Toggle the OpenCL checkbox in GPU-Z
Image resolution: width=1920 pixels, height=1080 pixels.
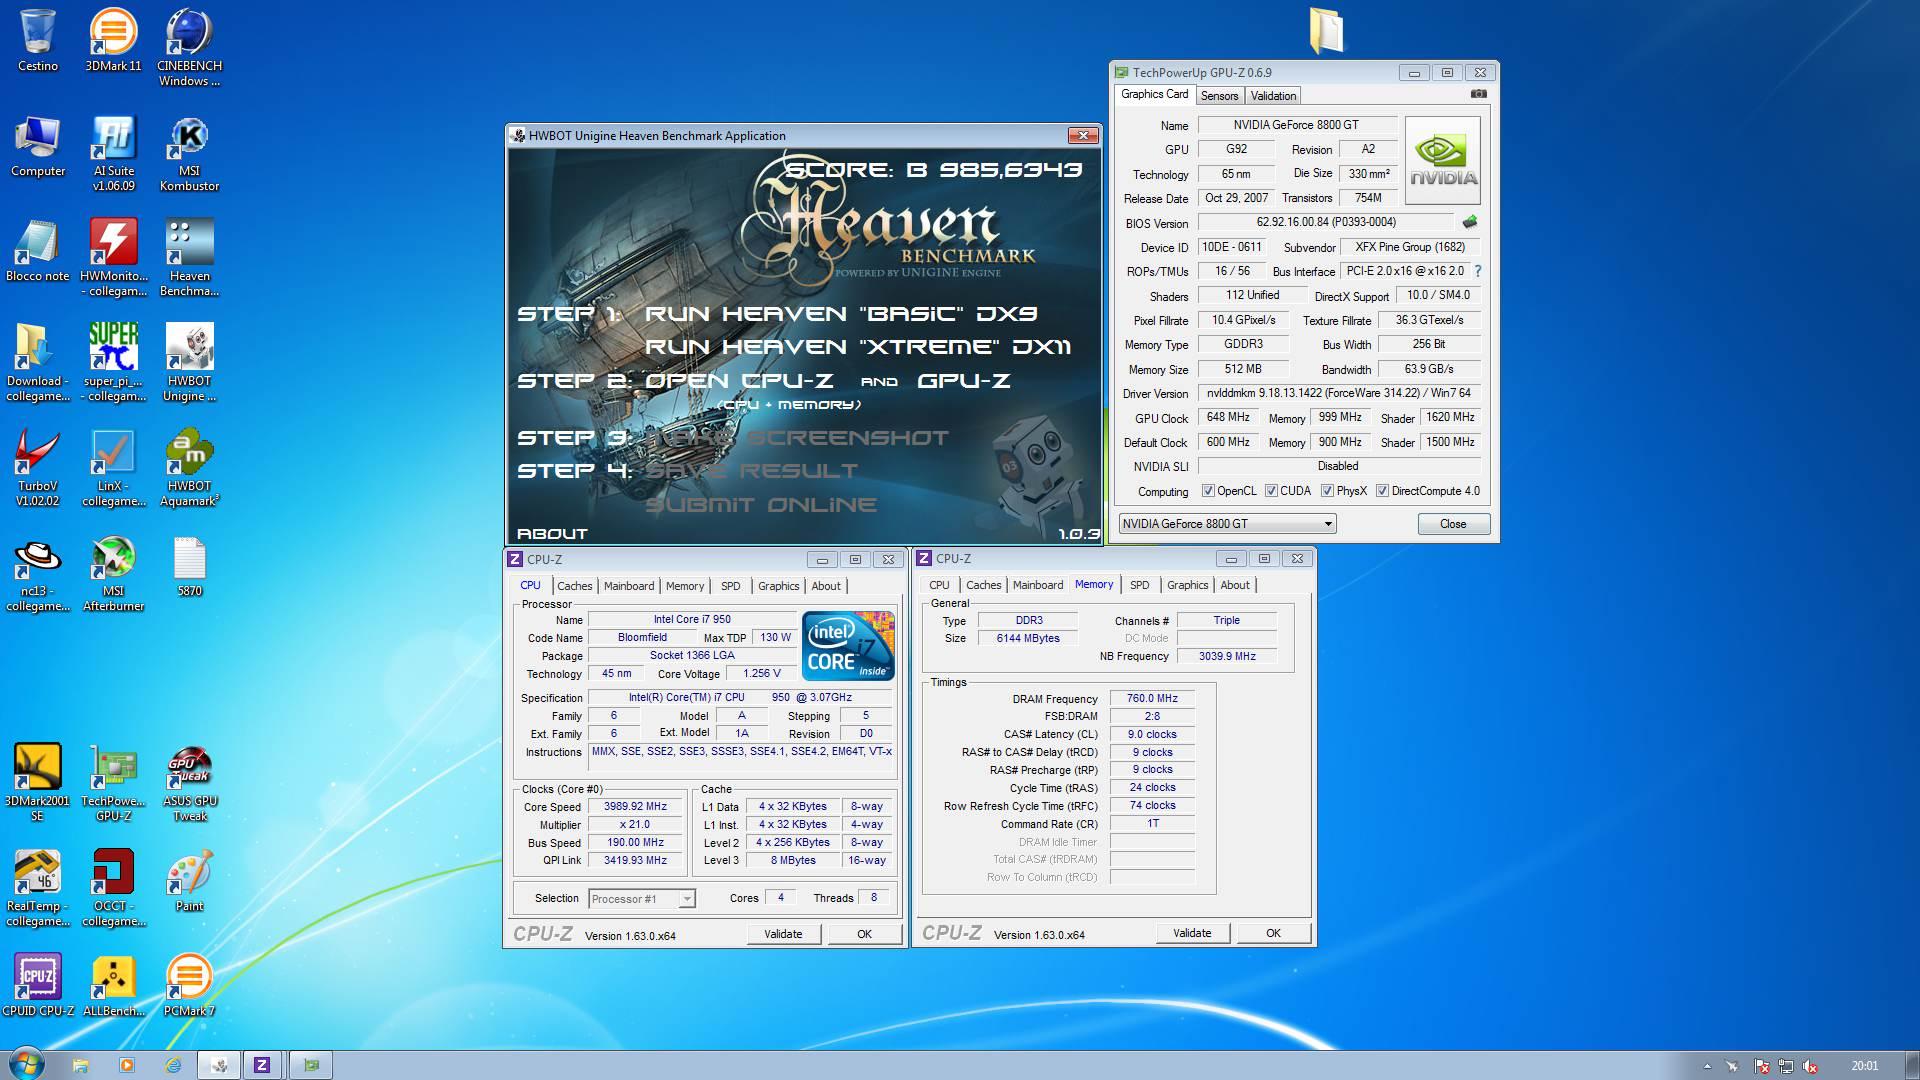pos(1208,491)
